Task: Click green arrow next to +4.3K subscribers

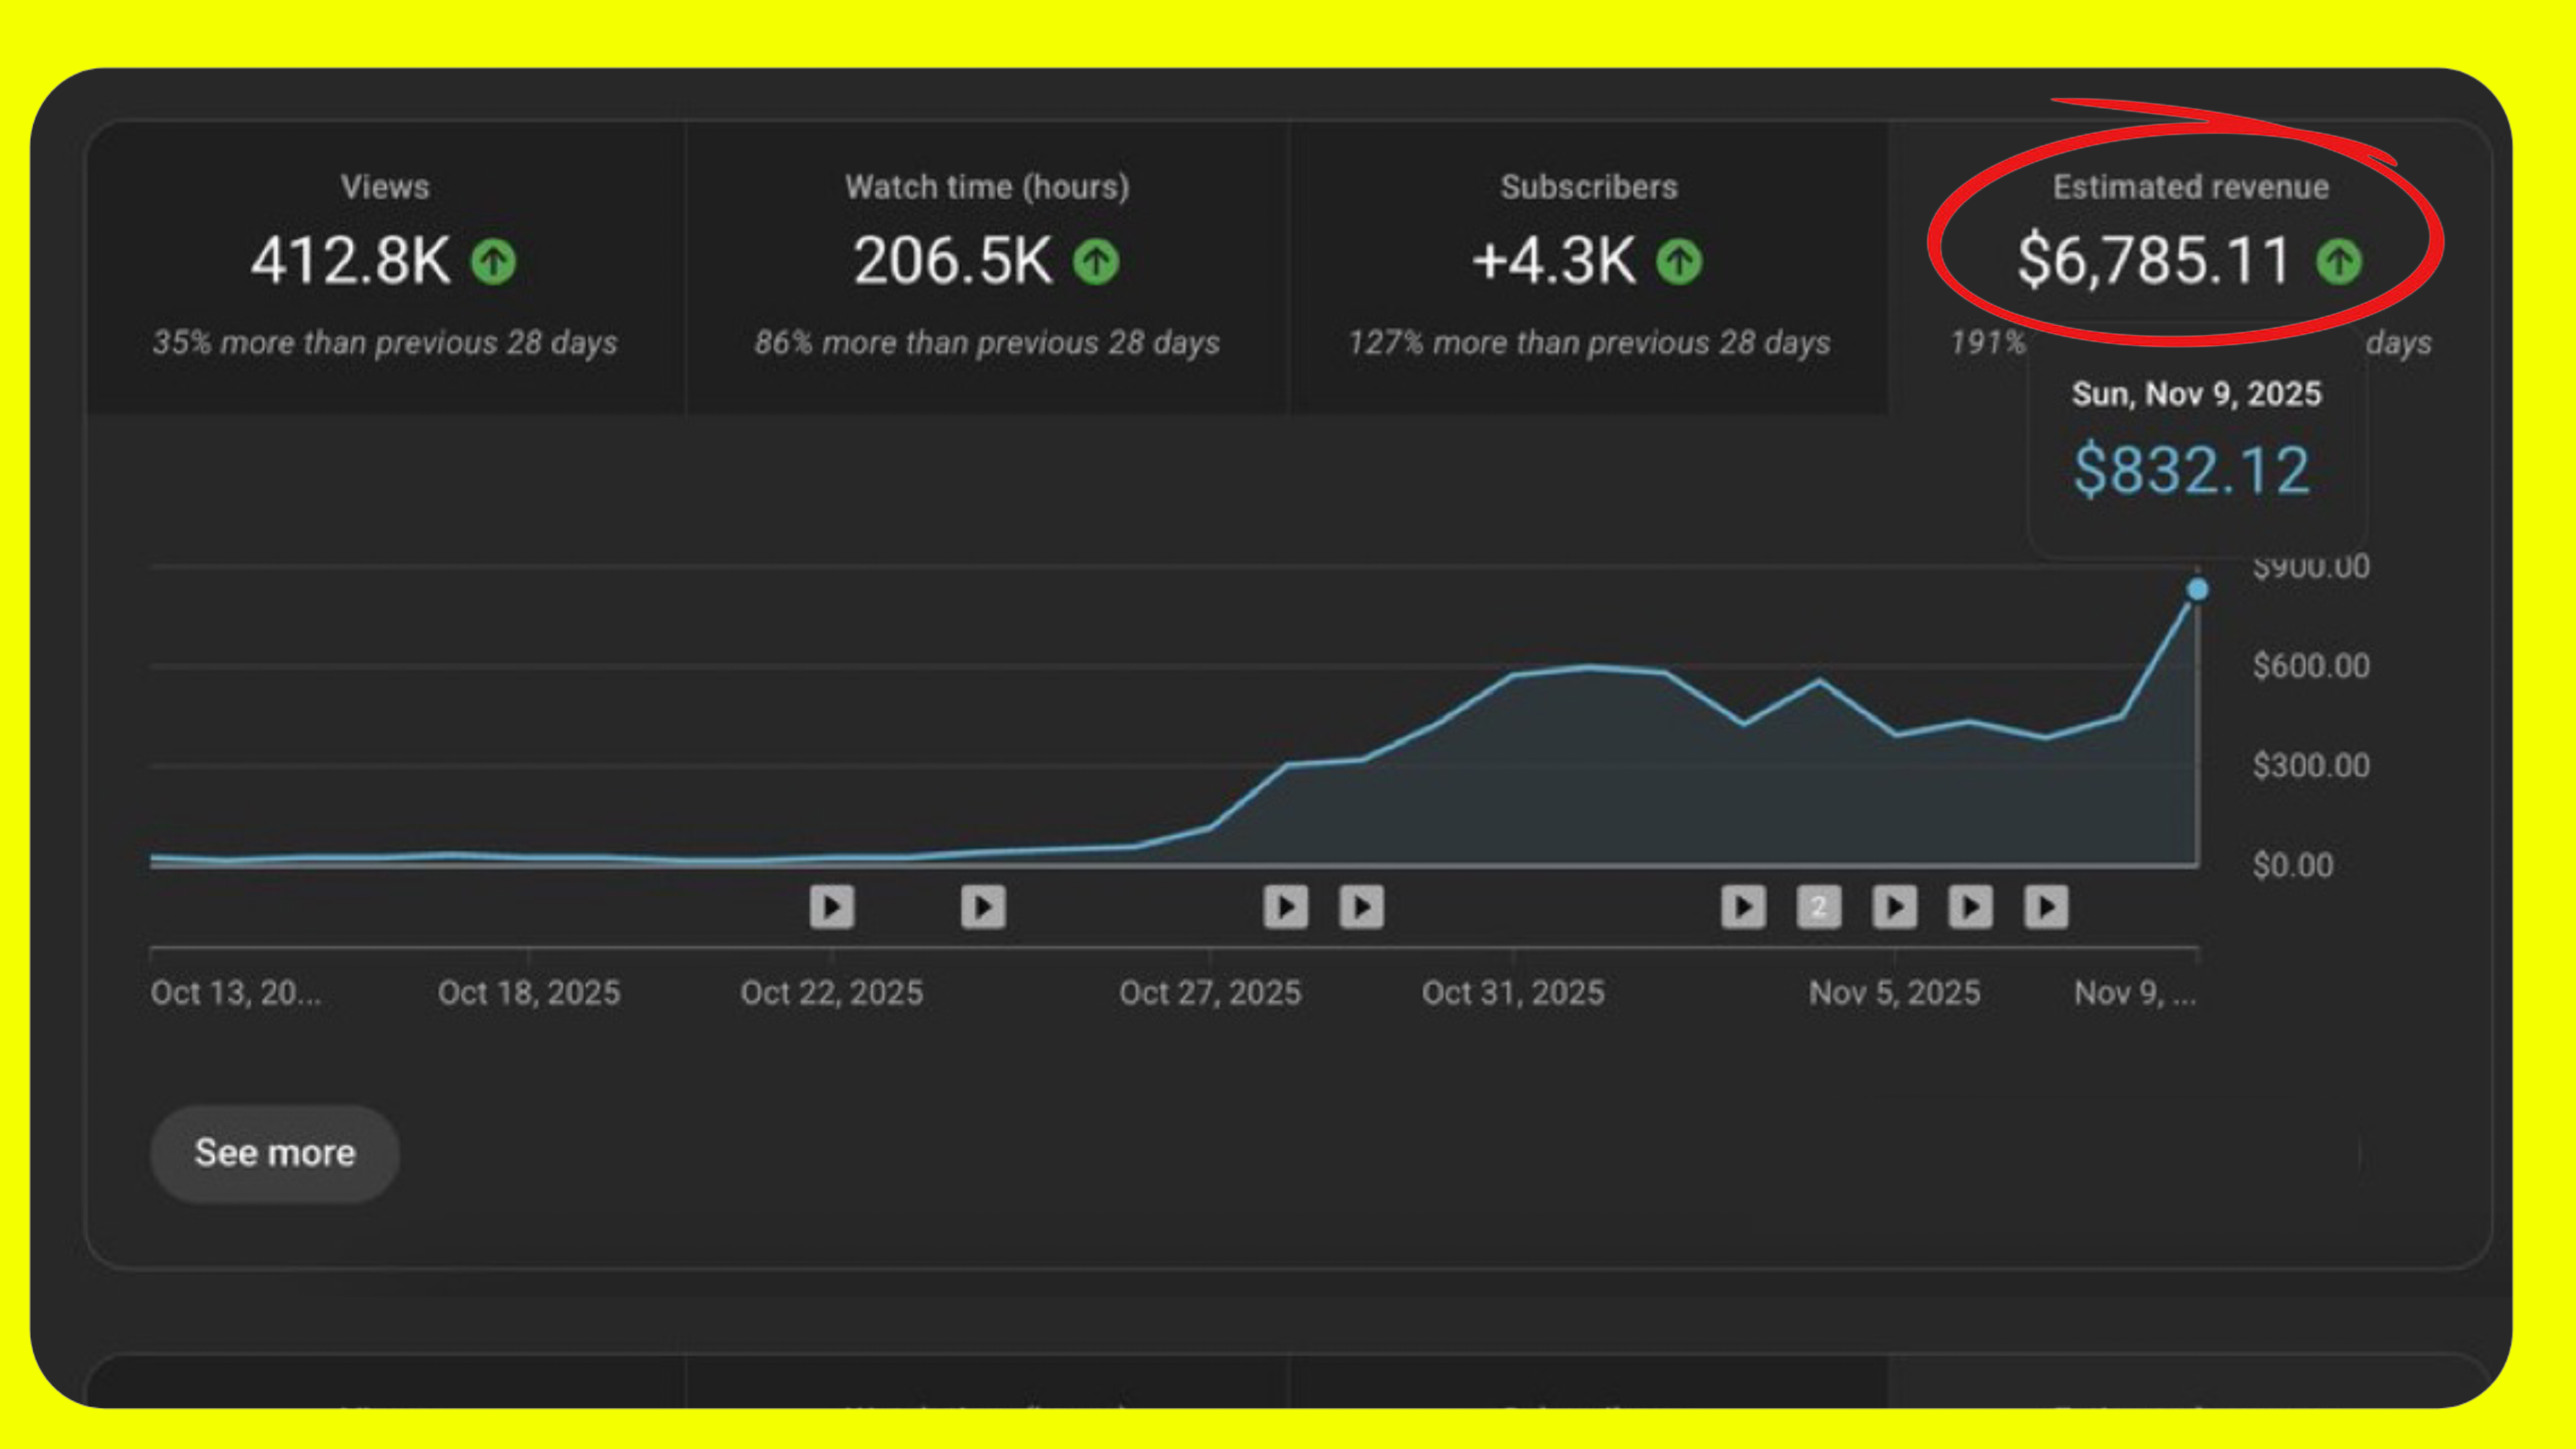Action: point(1679,262)
